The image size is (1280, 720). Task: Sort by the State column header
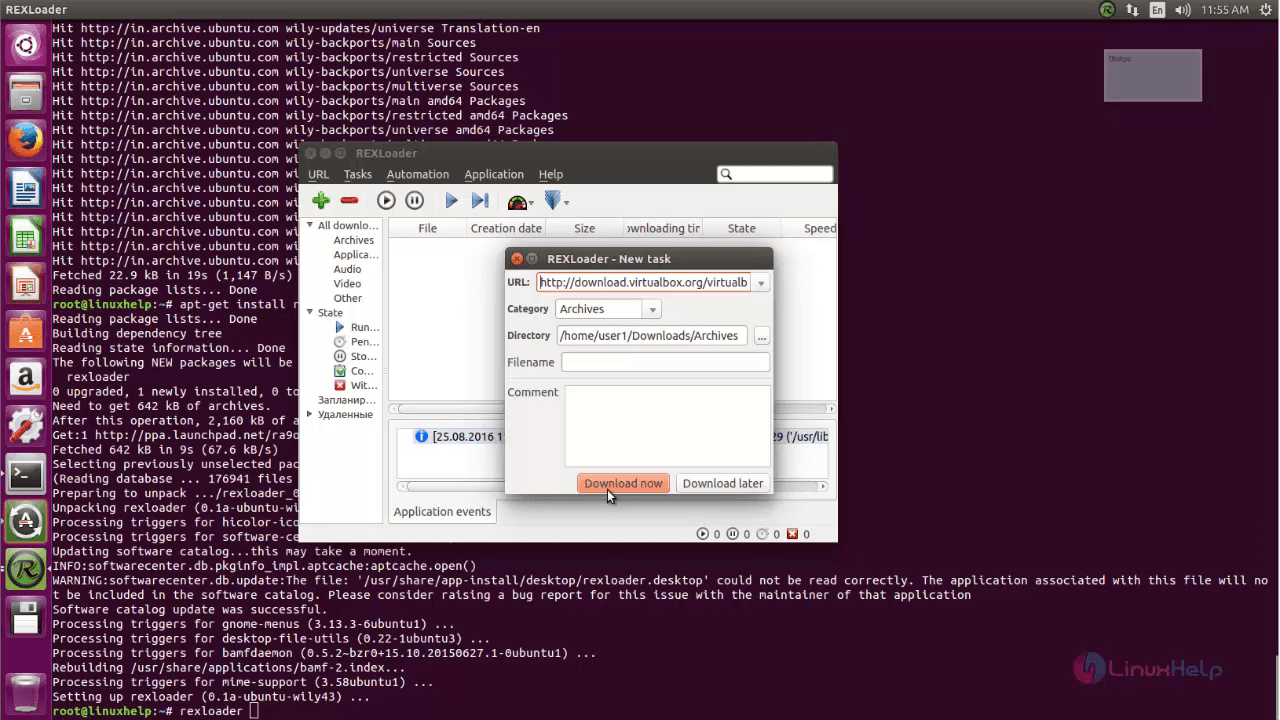pyautogui.click(x=742, y=228)
